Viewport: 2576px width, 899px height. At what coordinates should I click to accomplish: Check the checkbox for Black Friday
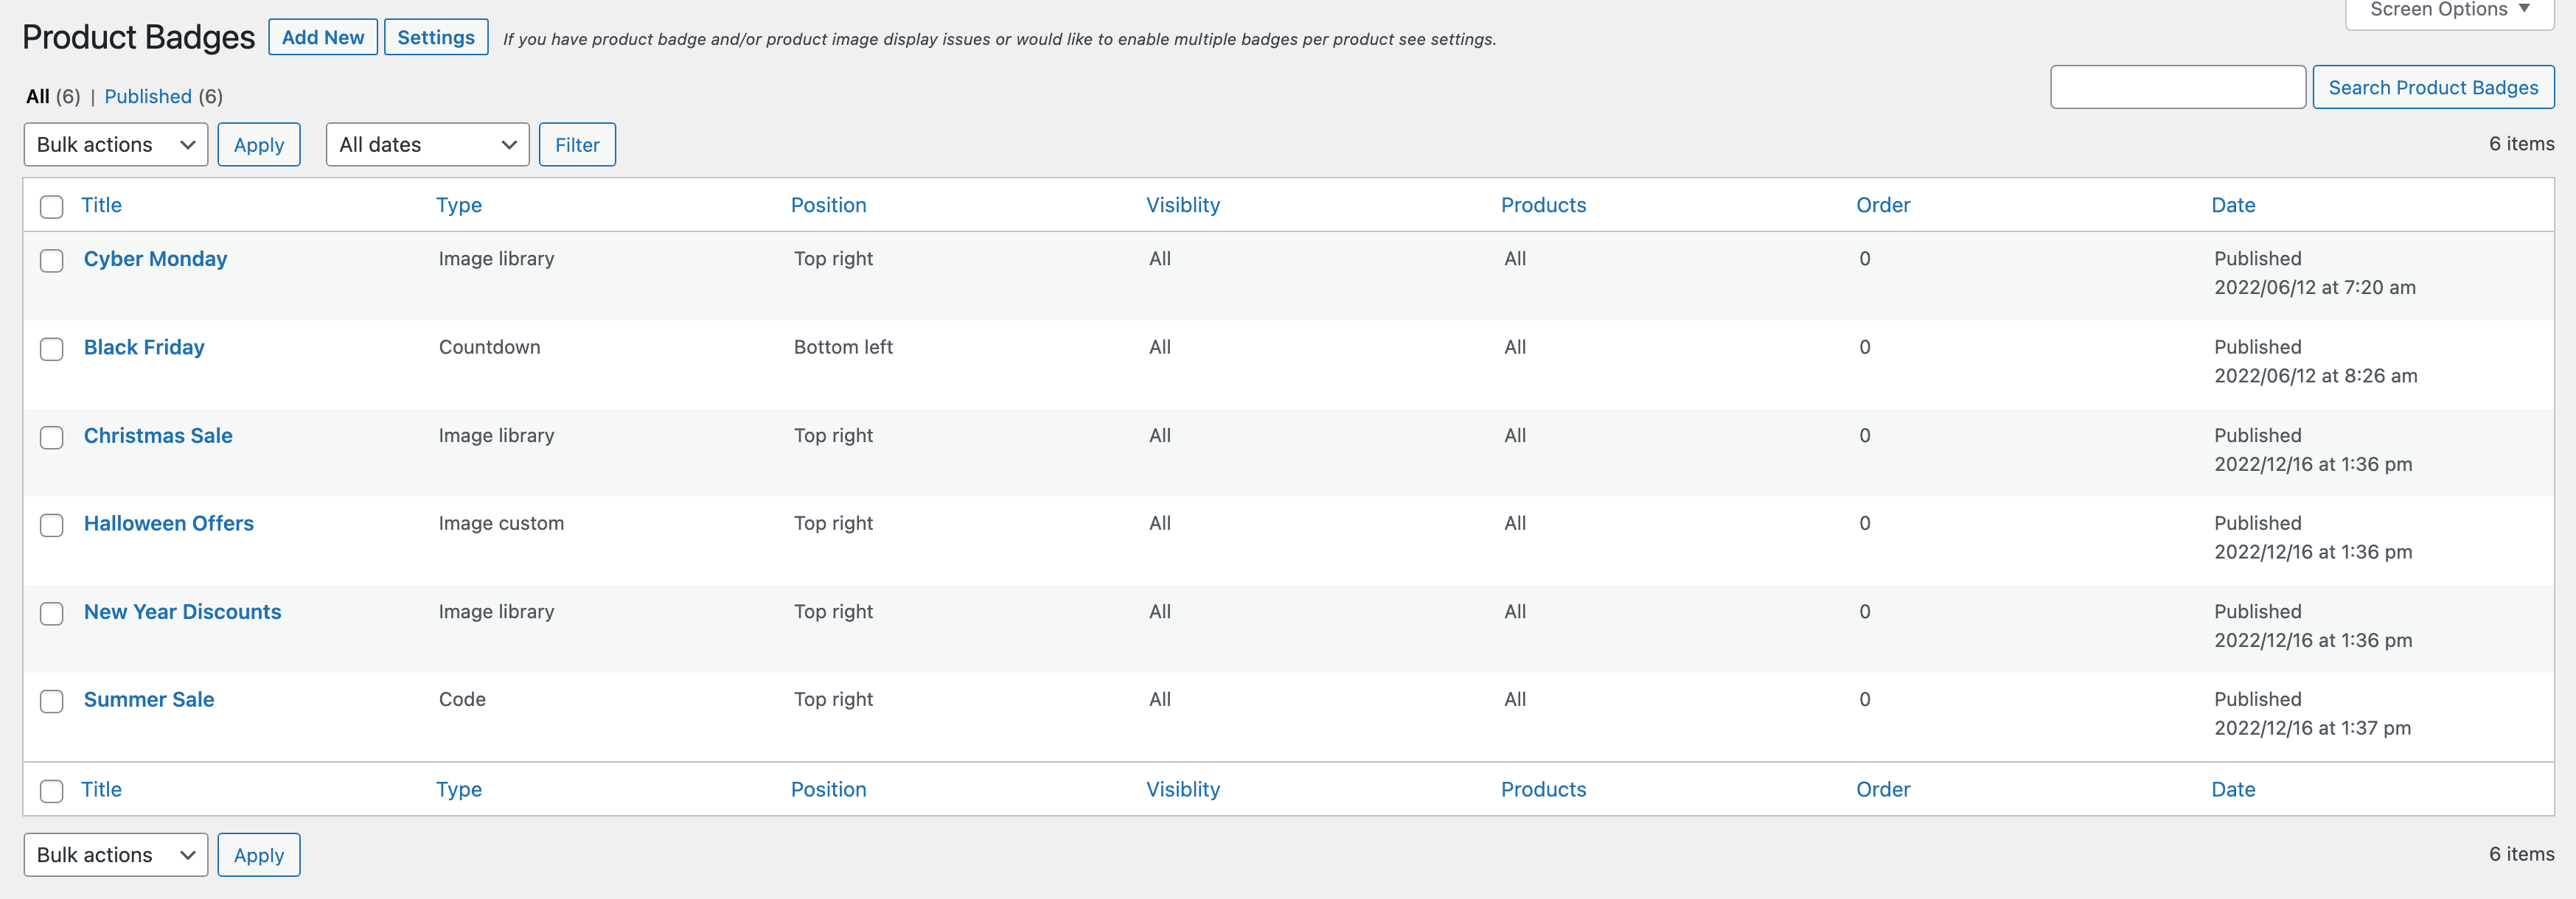point(51,350)
